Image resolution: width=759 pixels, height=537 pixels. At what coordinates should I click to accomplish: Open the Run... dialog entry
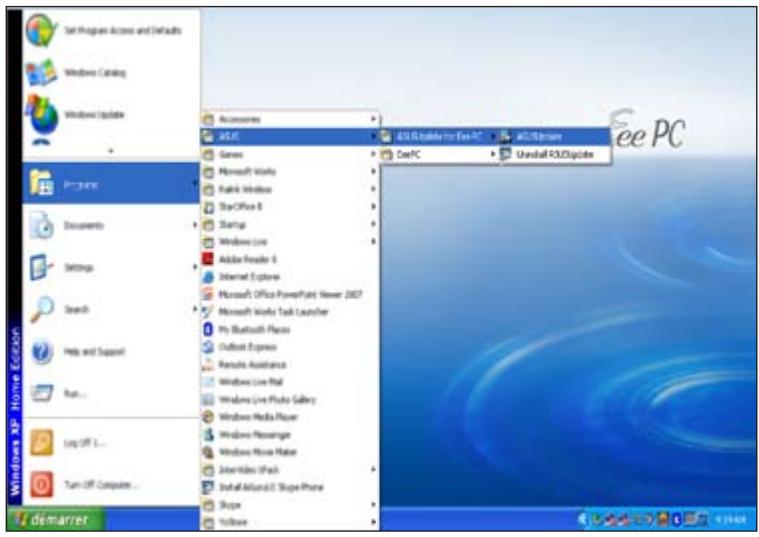point(111,393)
